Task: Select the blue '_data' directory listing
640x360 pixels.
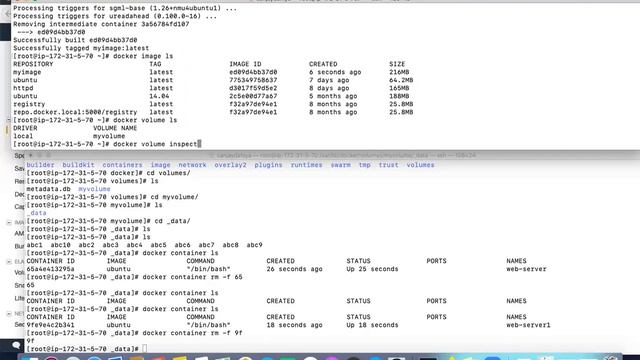Action: point(36,213)
